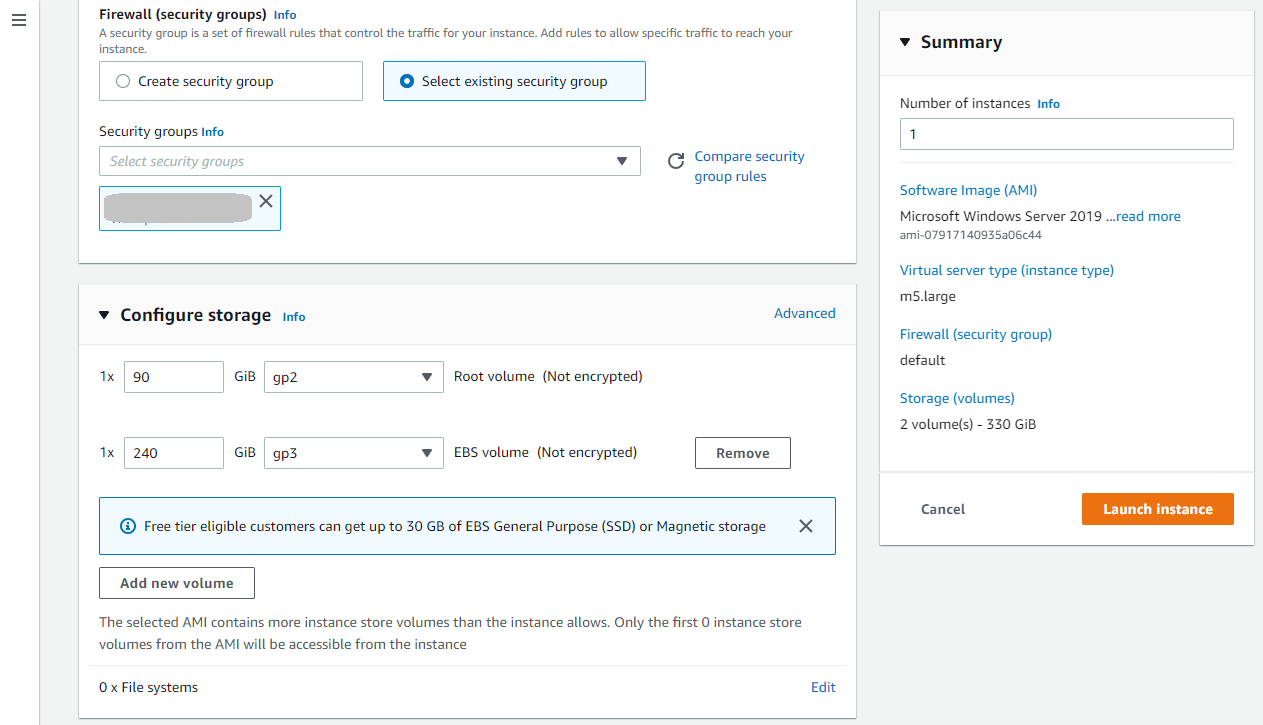Click the root volume size field

tap(173, 377)
